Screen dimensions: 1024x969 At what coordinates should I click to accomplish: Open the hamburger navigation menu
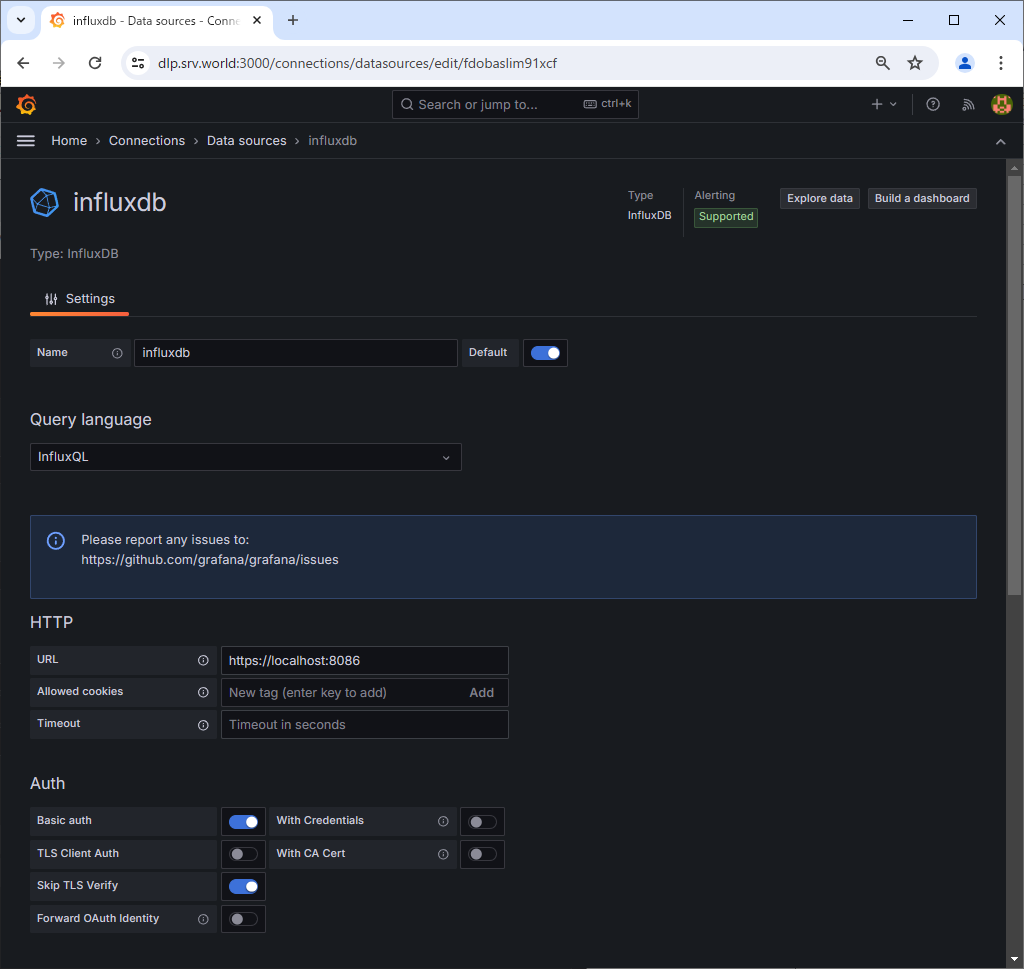click(25, 141)
